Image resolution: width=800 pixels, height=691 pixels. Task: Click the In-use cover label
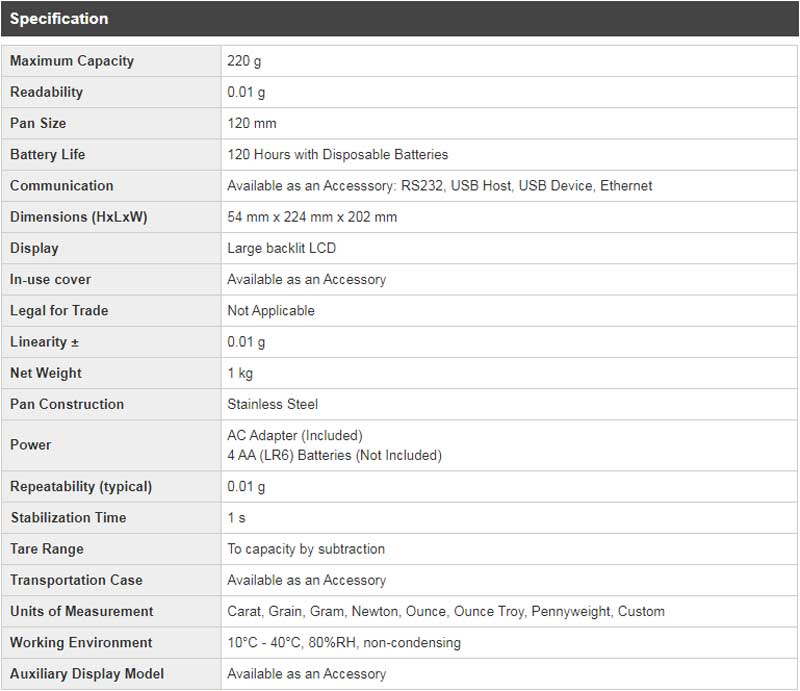51,280
